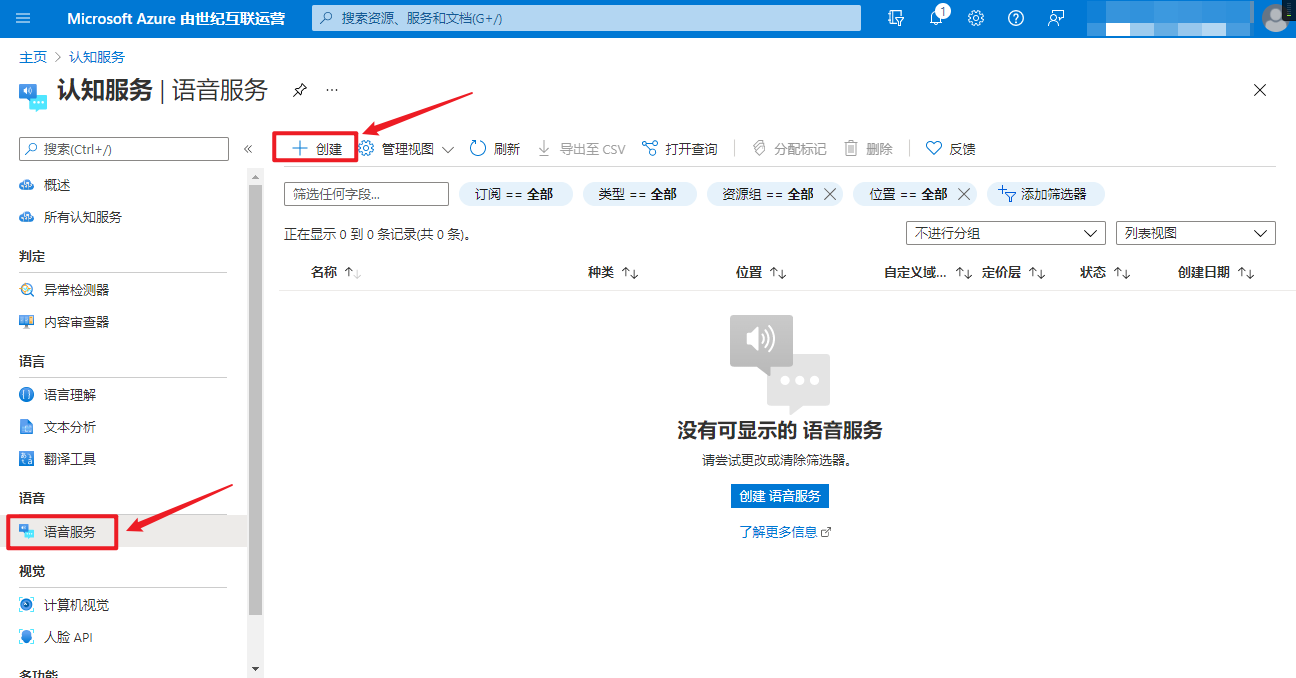Open help question mark icon
The height and width of the screenshot is (678, 1296).
pos(1016,18)
